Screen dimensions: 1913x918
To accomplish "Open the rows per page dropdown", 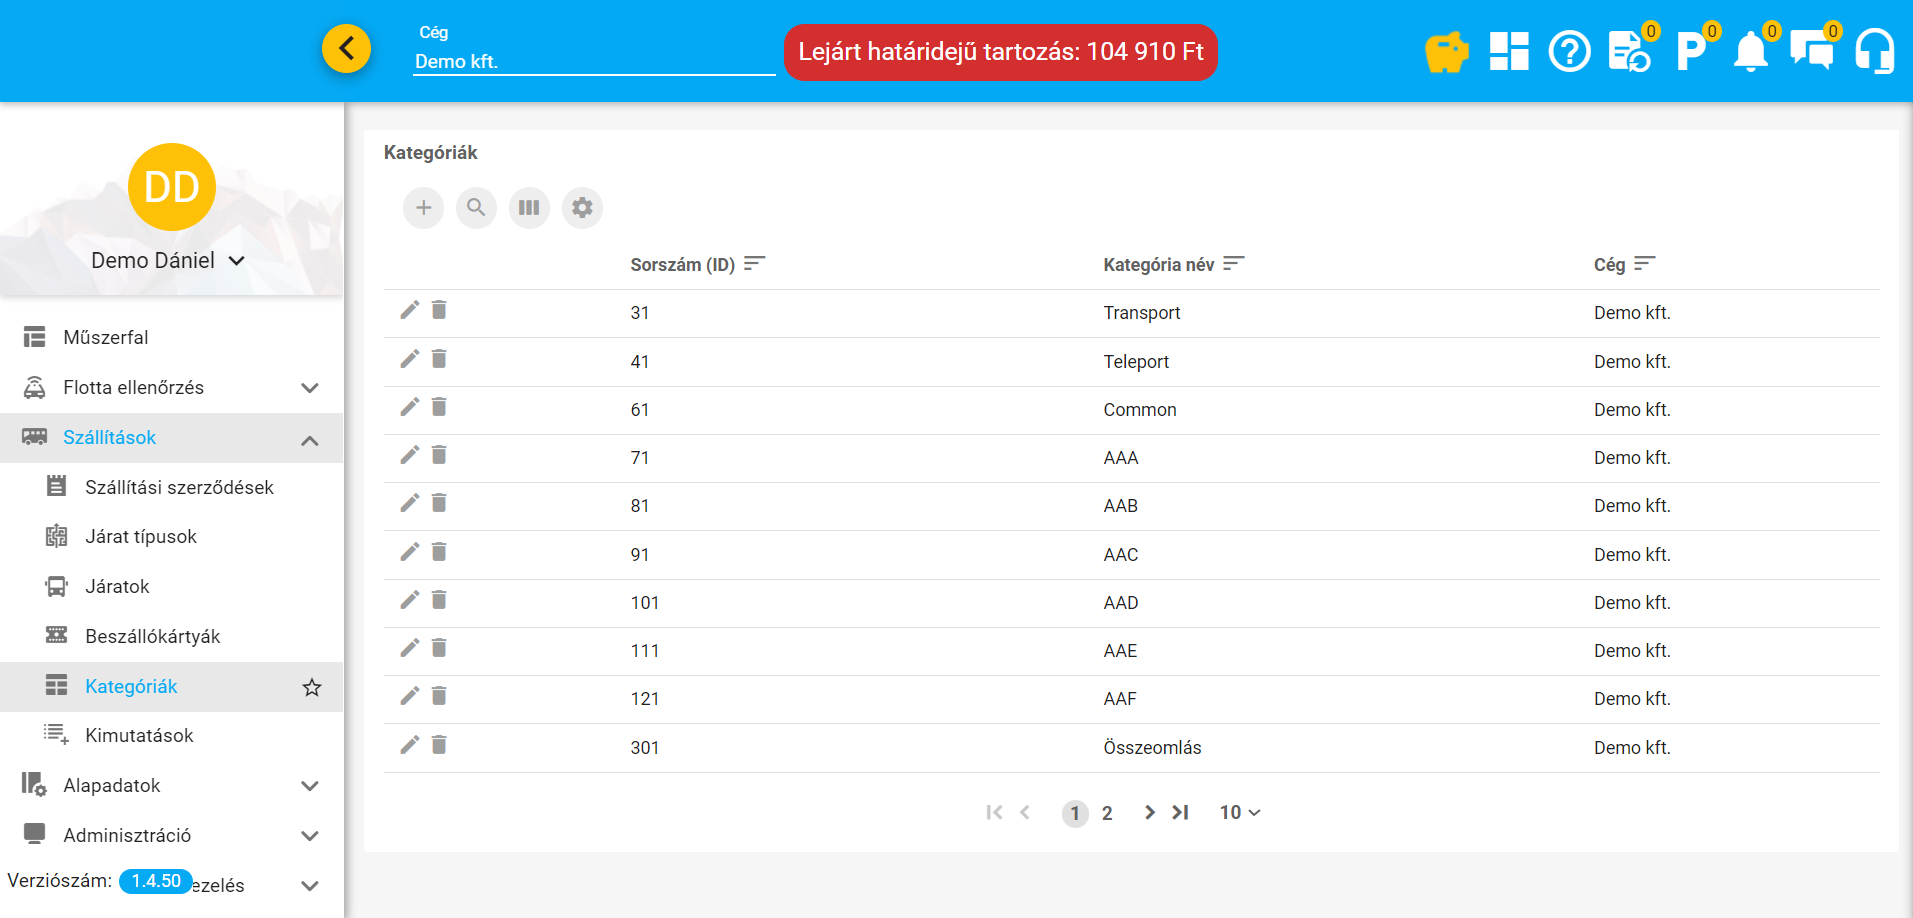I will [1239, 813].
